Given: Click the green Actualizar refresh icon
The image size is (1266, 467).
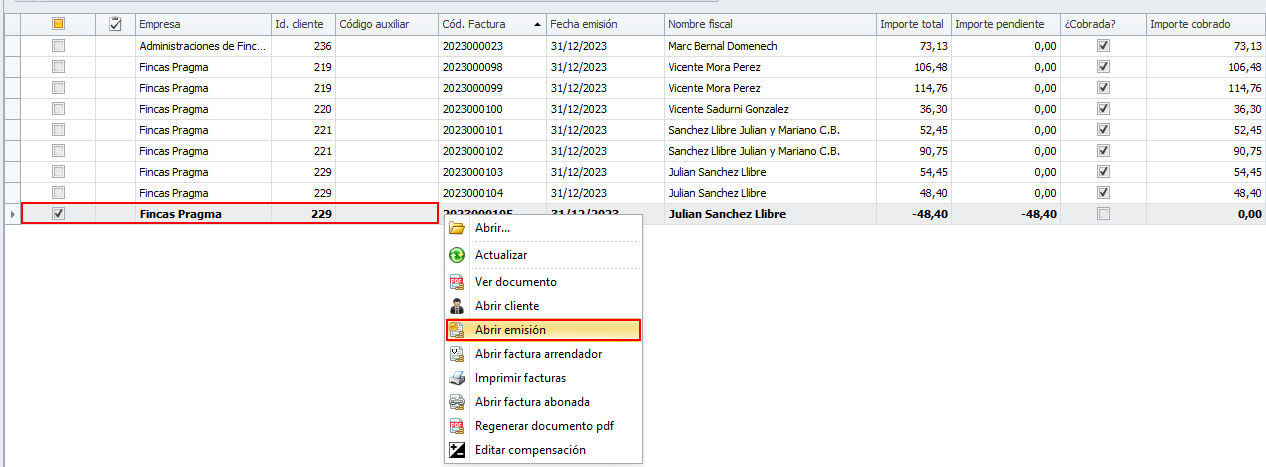Looking at the screenshot, I should [457, 255].
